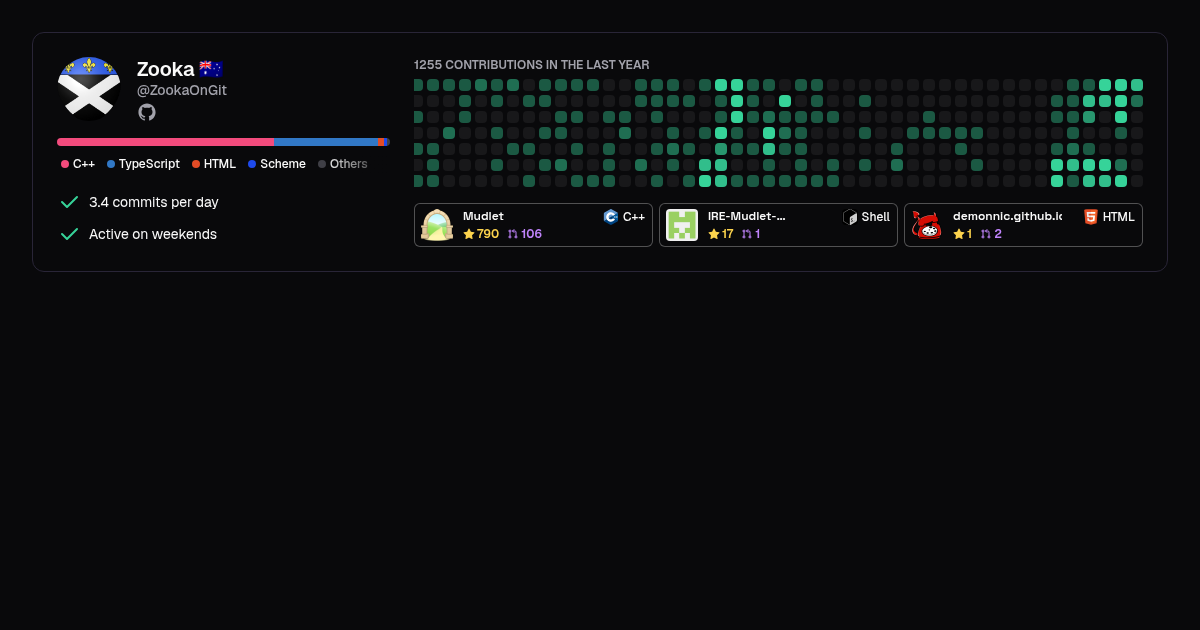Click the IRE-Mudlet repository avatar icon
Viewport: 1200px width, 630px height.
682,225
